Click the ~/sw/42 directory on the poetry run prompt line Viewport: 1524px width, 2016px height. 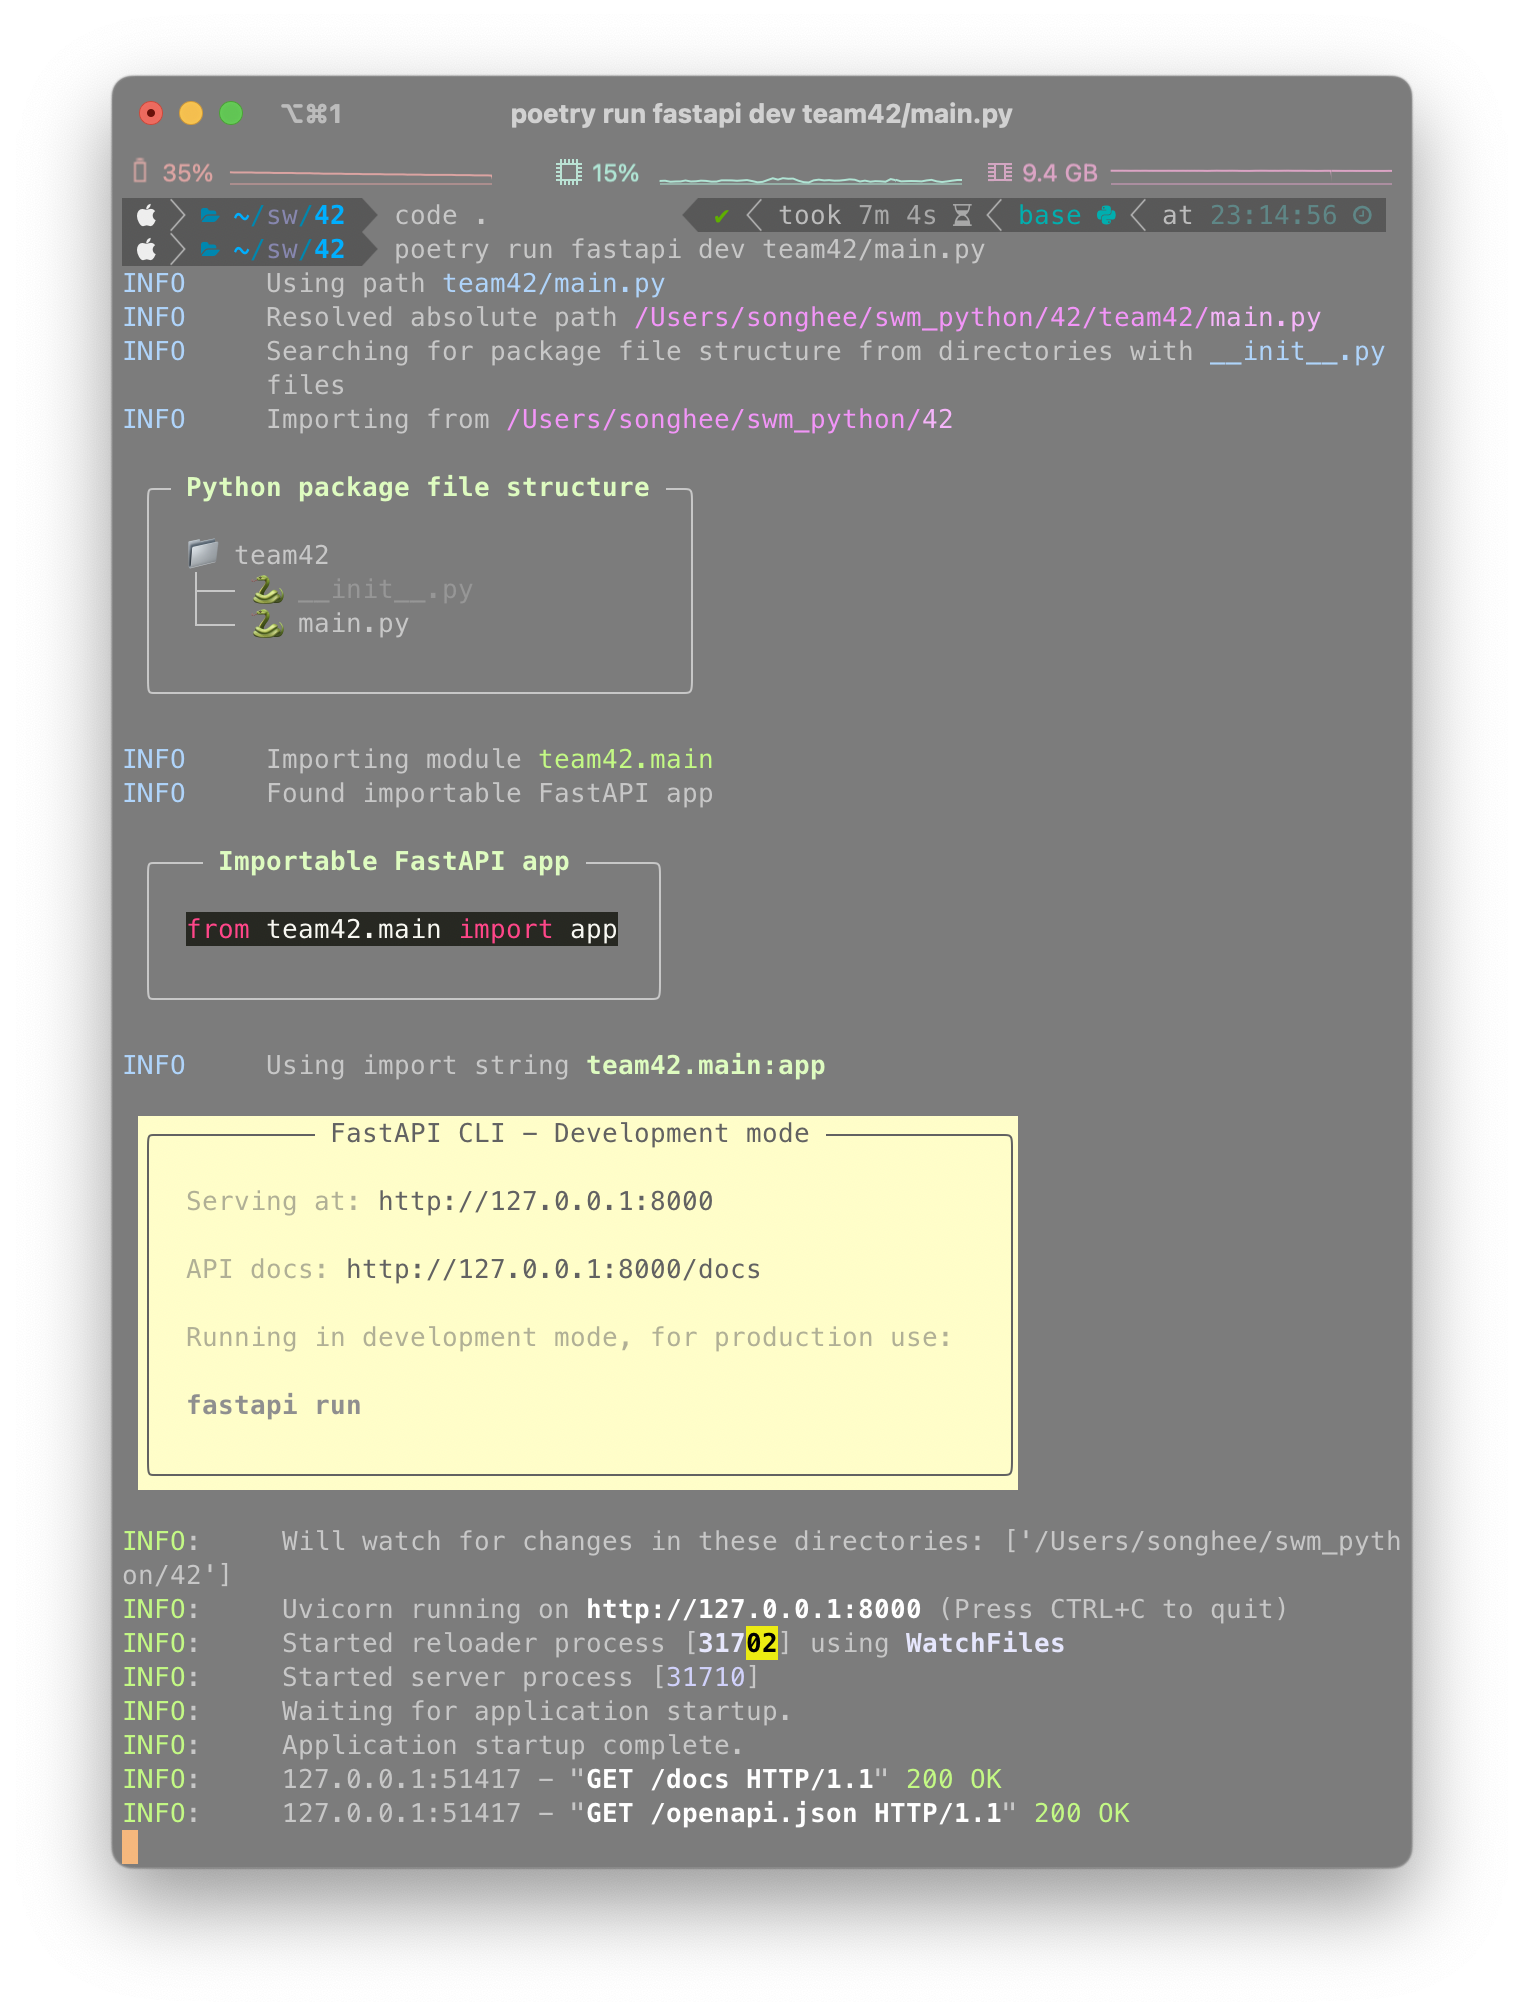coord(289,249)
